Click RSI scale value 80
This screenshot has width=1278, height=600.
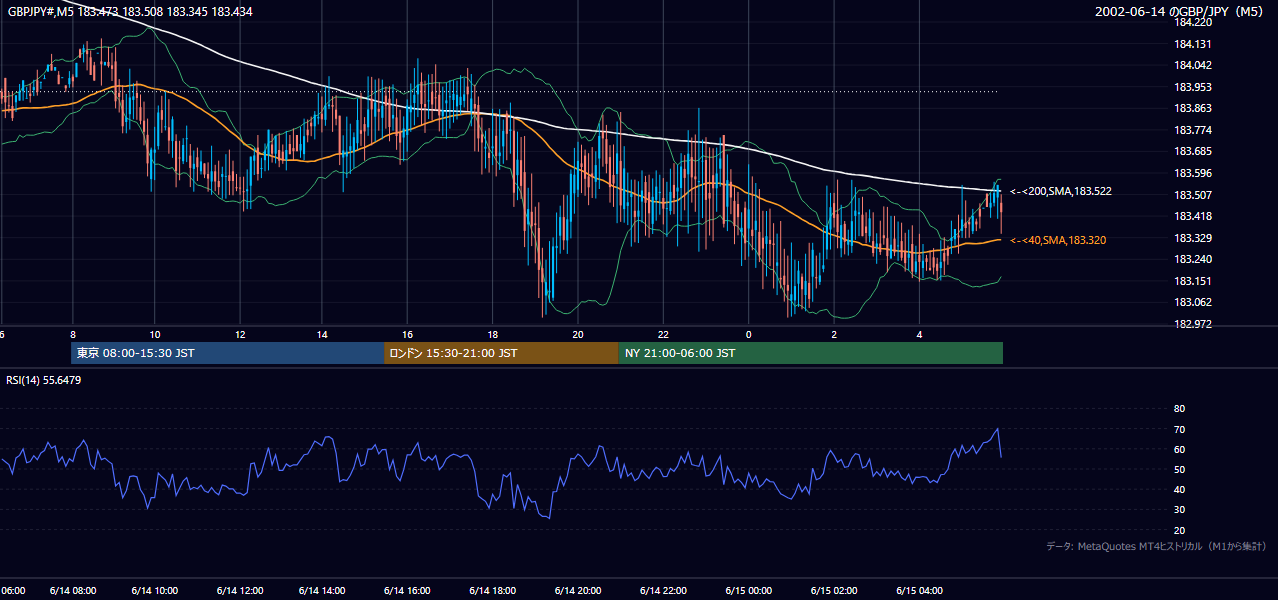pyautogui.click(x=1179, y=409)
